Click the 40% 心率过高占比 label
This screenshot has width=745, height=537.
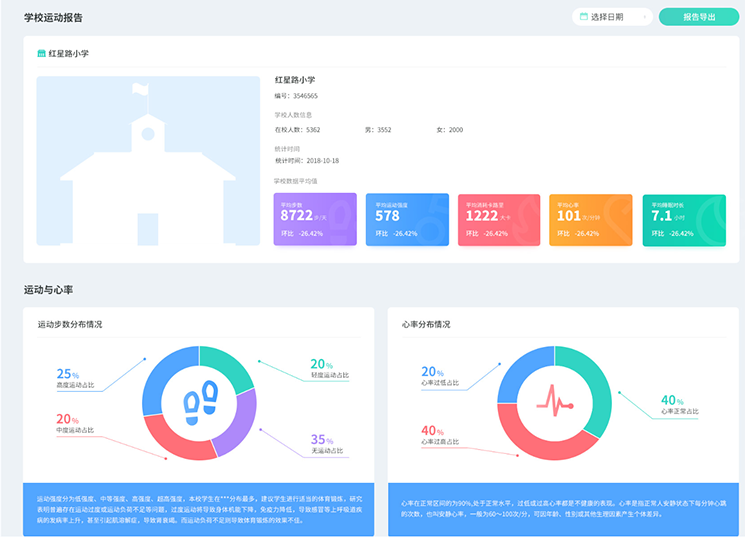(440, 436)
